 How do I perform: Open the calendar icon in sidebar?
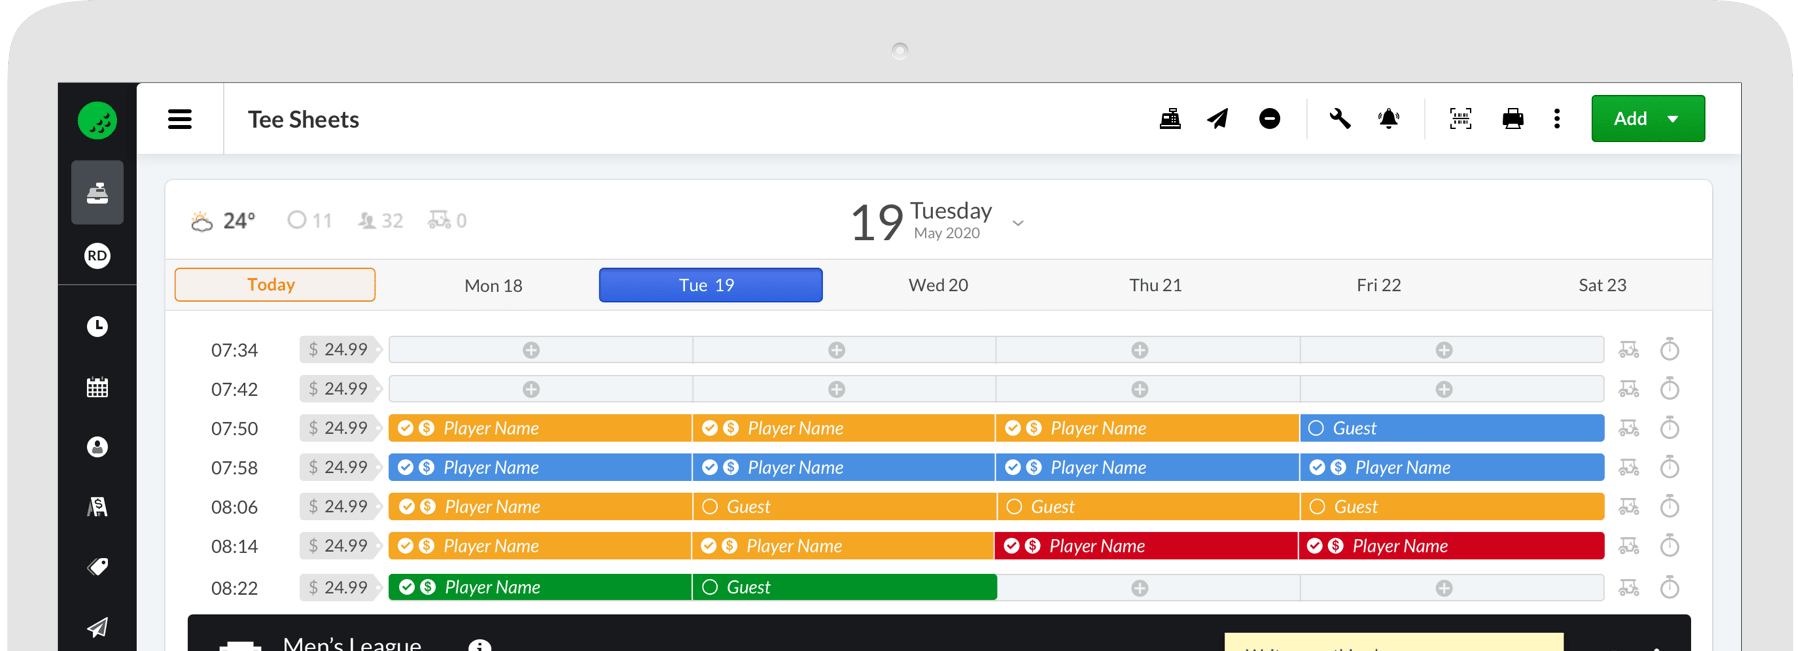[x=97, y=387]
